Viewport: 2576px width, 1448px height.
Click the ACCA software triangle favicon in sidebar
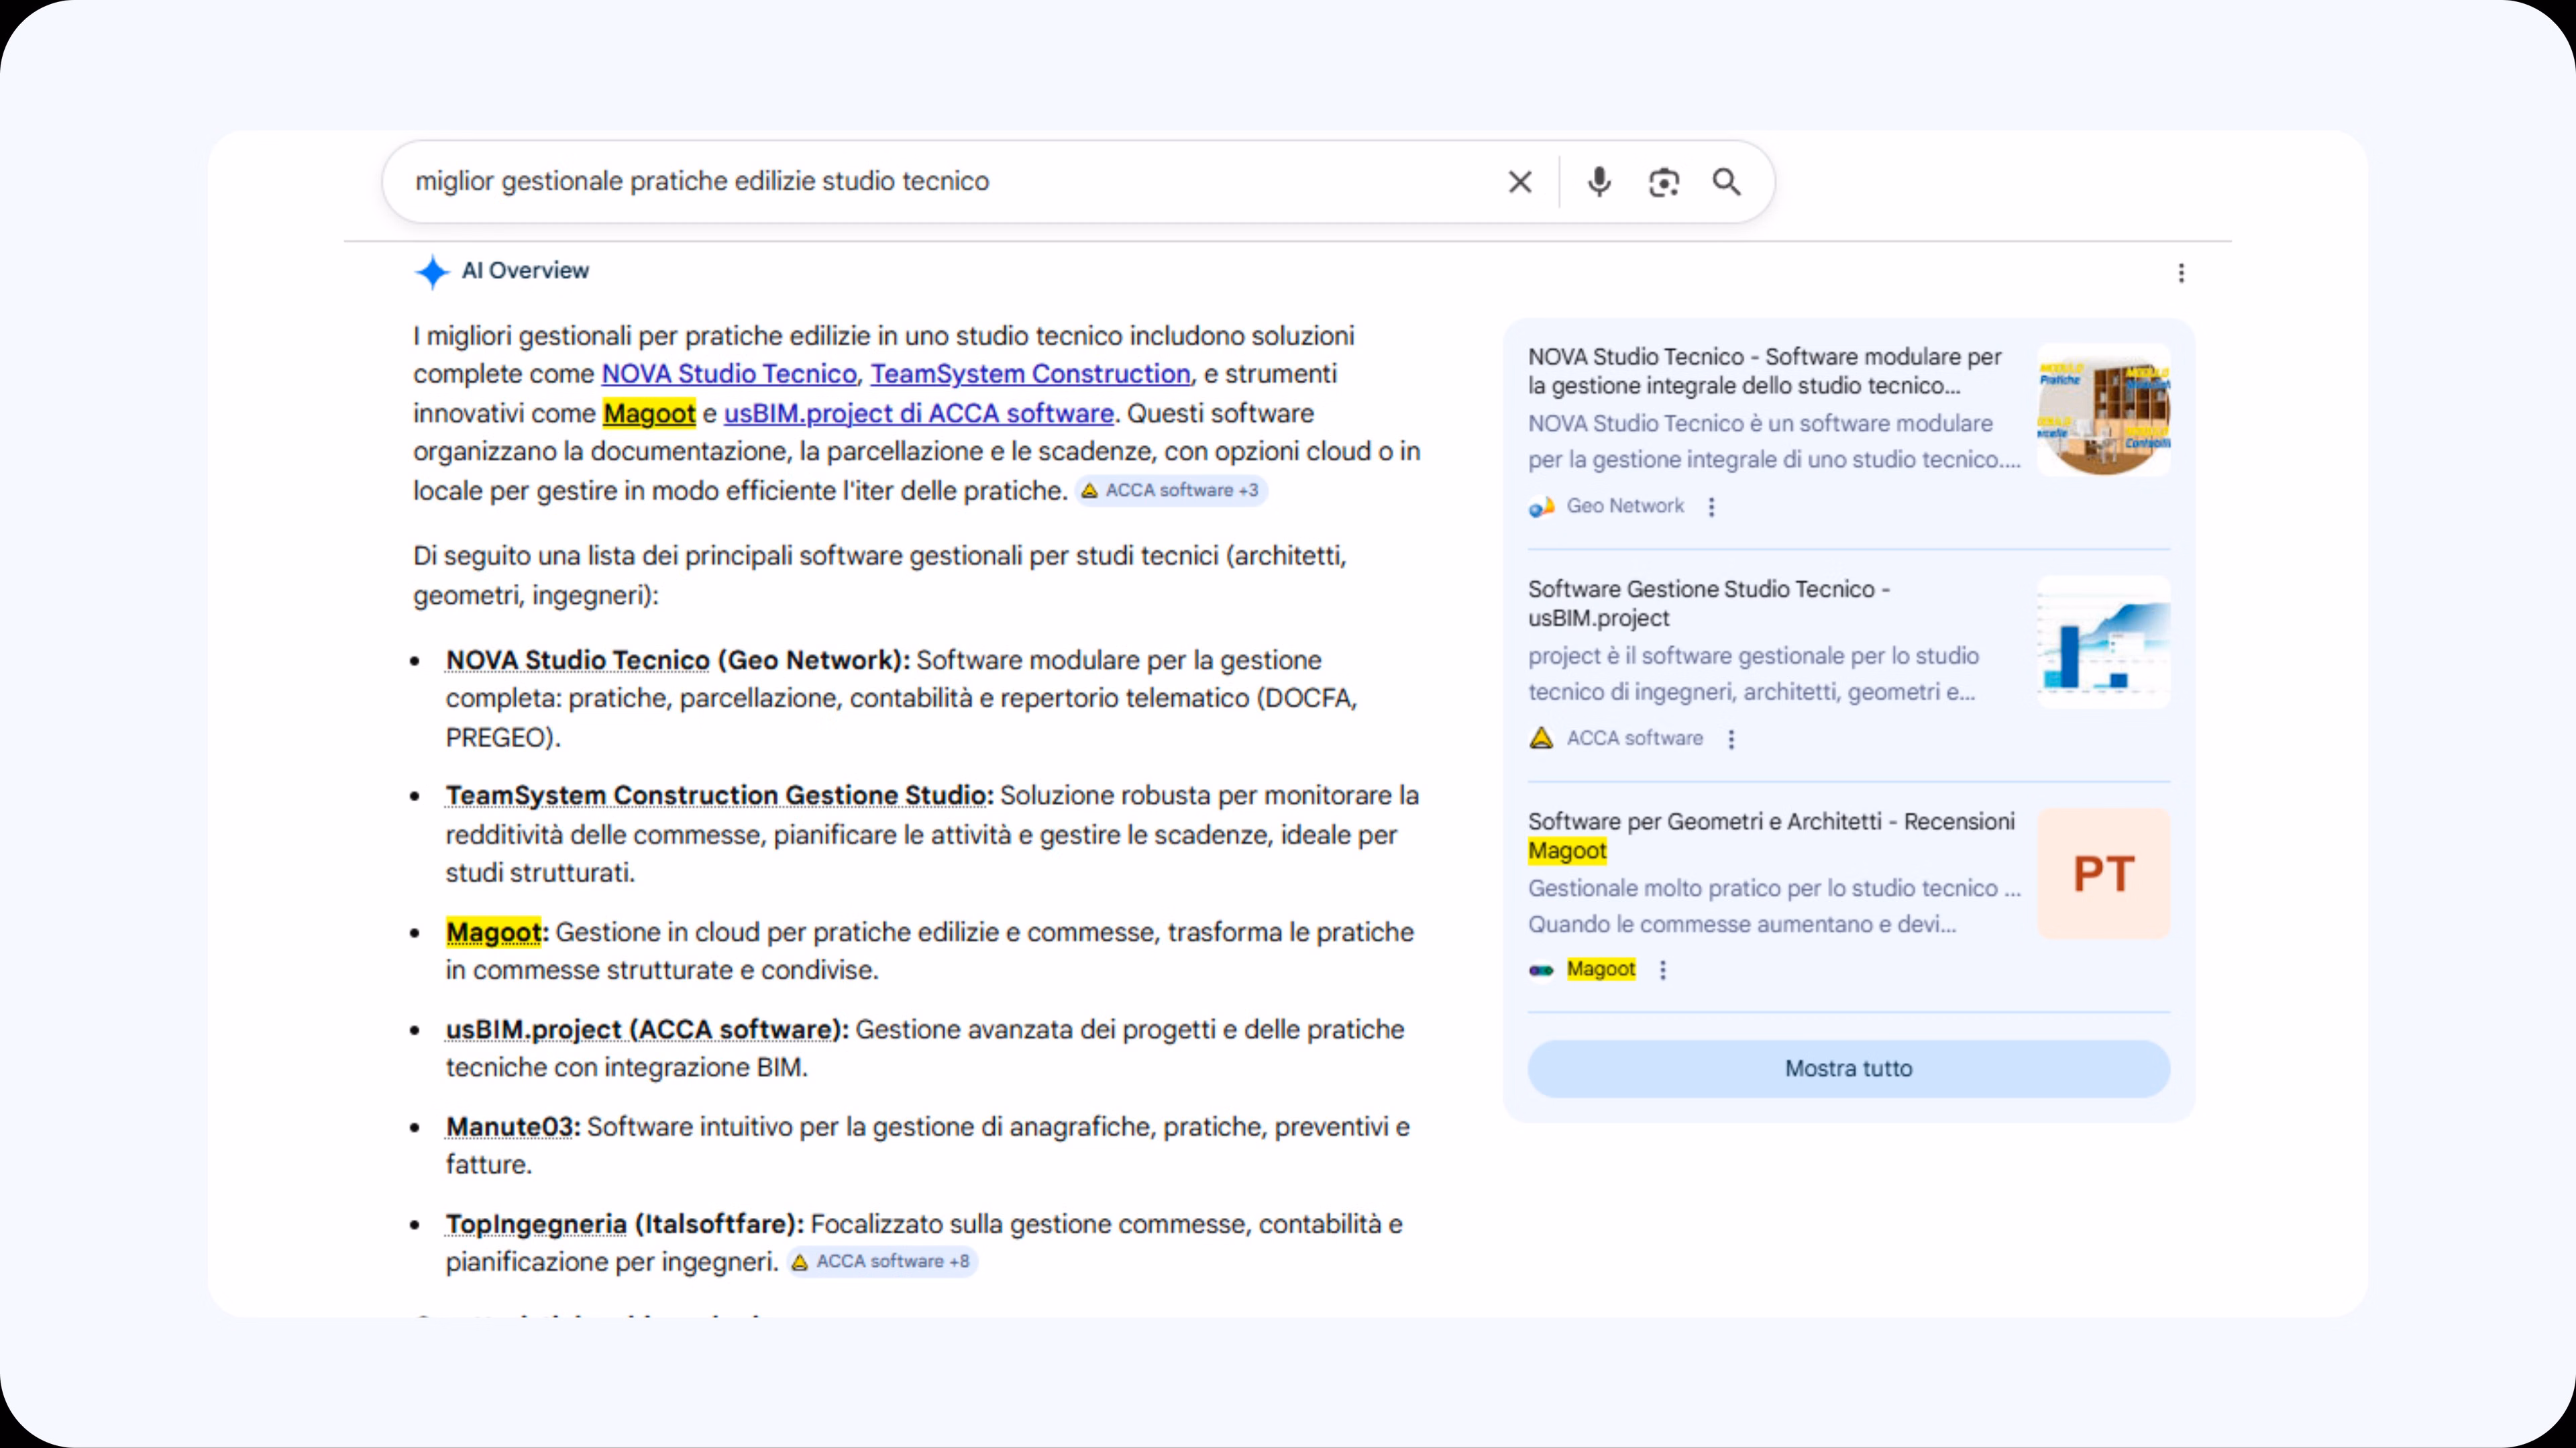pyautogui.click(x=1541, y=739)
